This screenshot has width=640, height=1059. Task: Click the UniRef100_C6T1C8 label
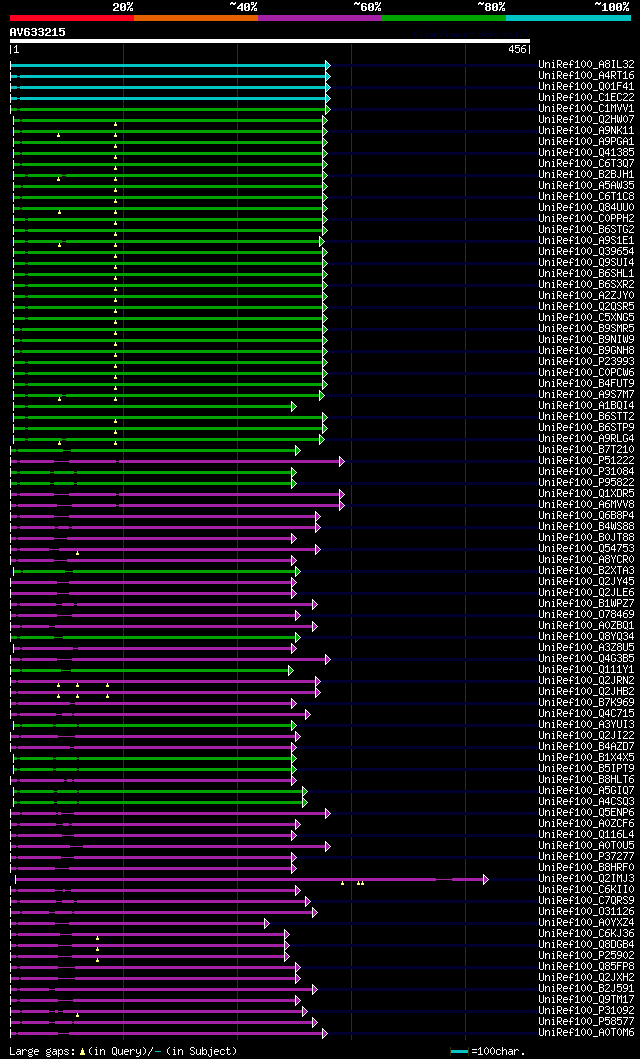coord(586,197)
